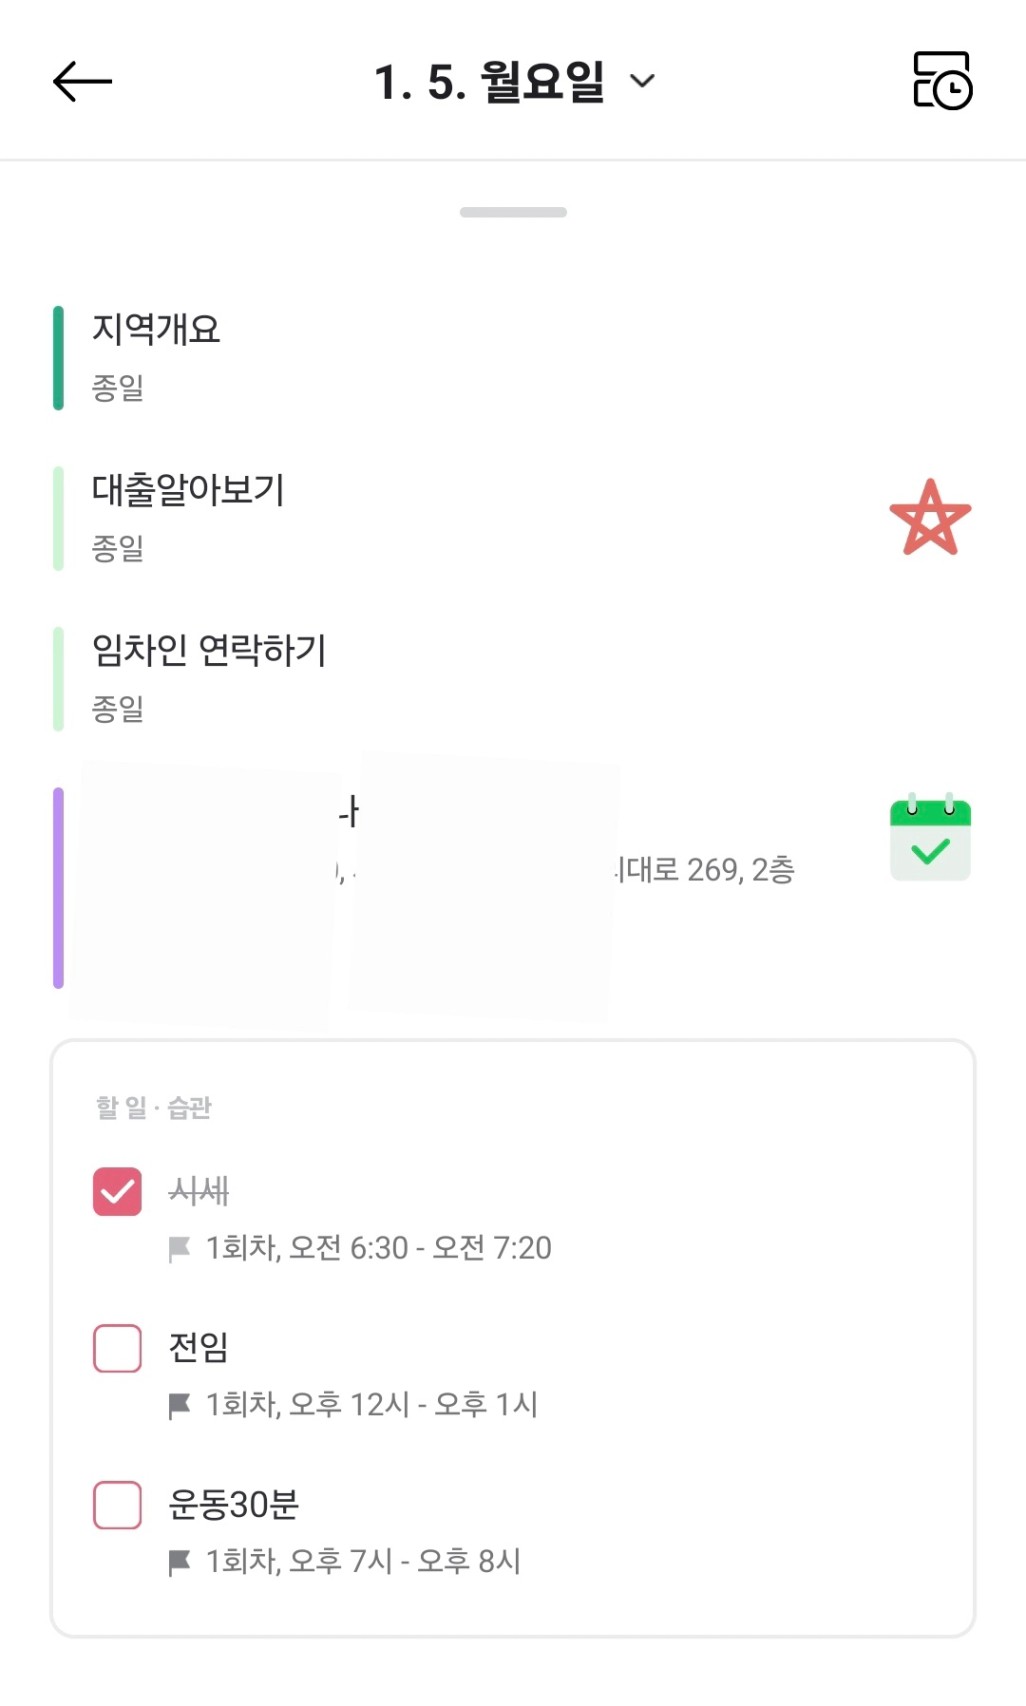This screenshot has height=1706, width=1026.
Task: Tap the dark green 지역개요 color bar
Action: (58, 358)
